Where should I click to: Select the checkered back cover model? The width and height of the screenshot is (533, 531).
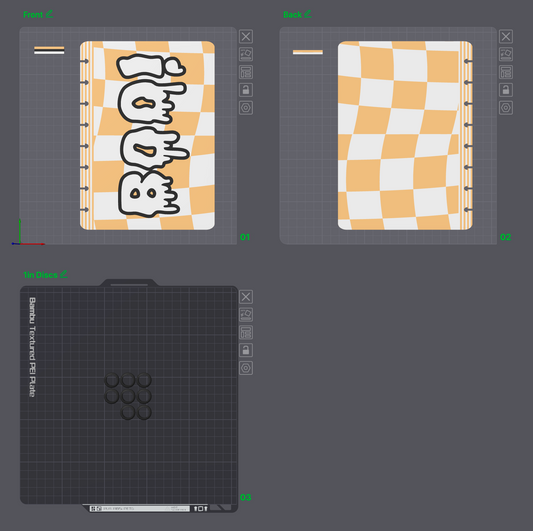[405, 136]
